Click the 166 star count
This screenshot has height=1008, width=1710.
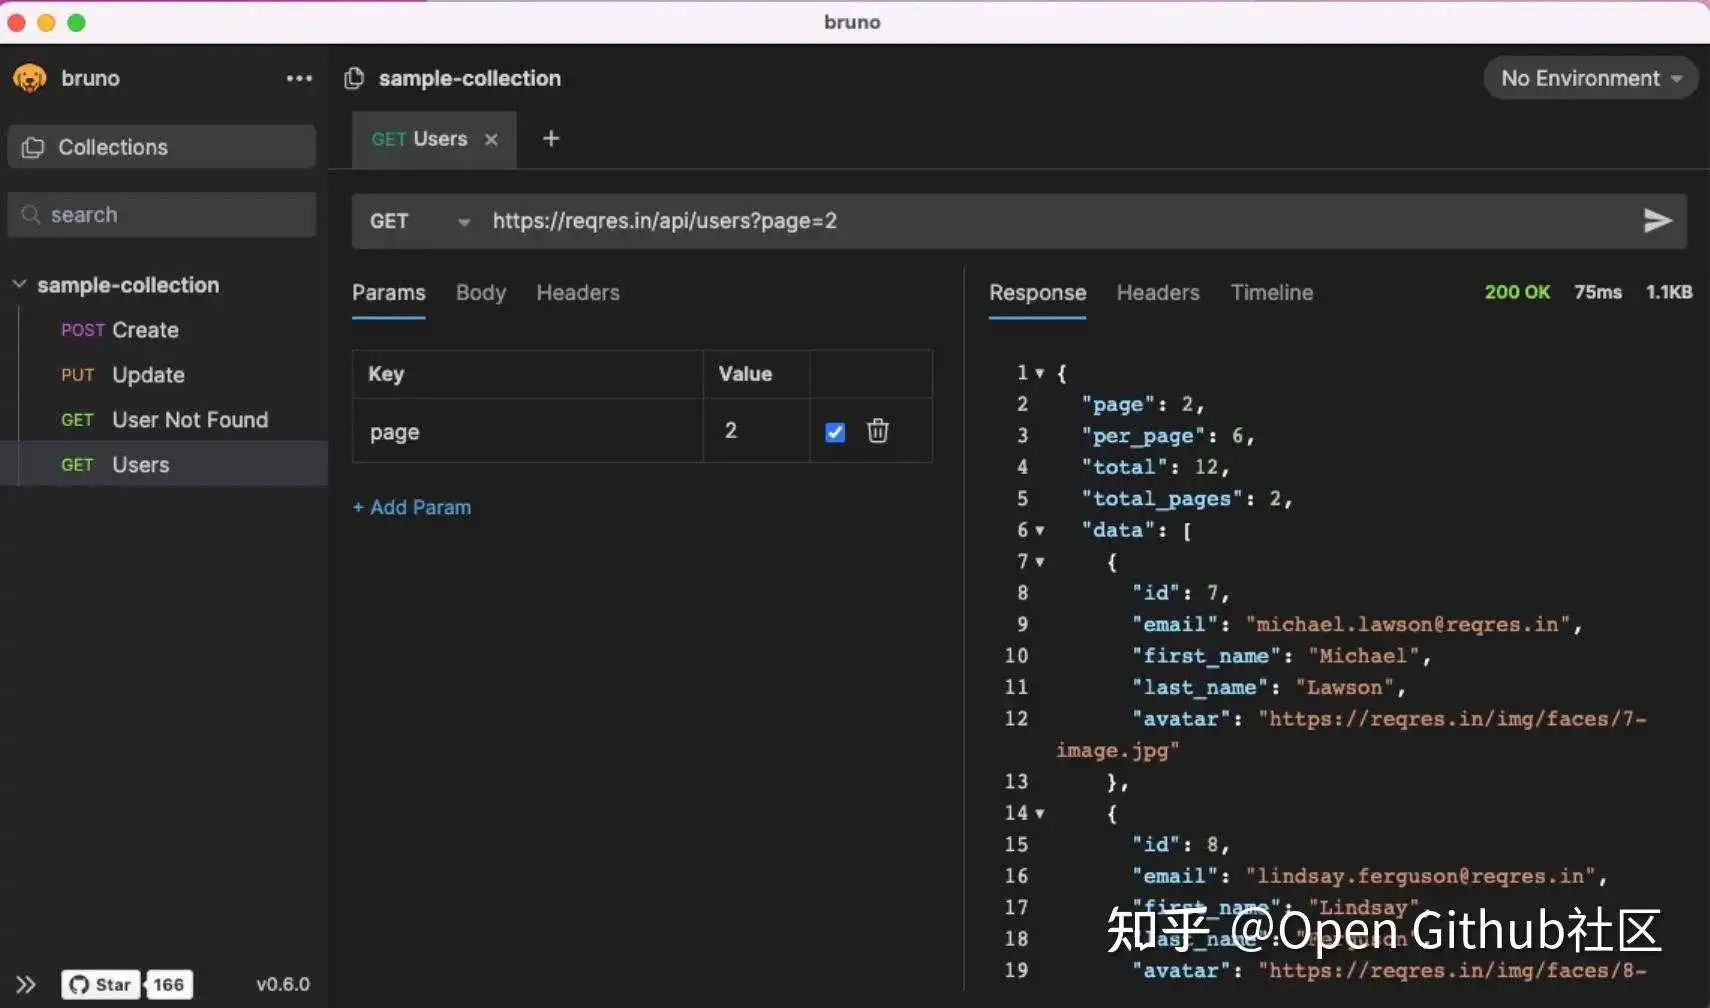168,984
